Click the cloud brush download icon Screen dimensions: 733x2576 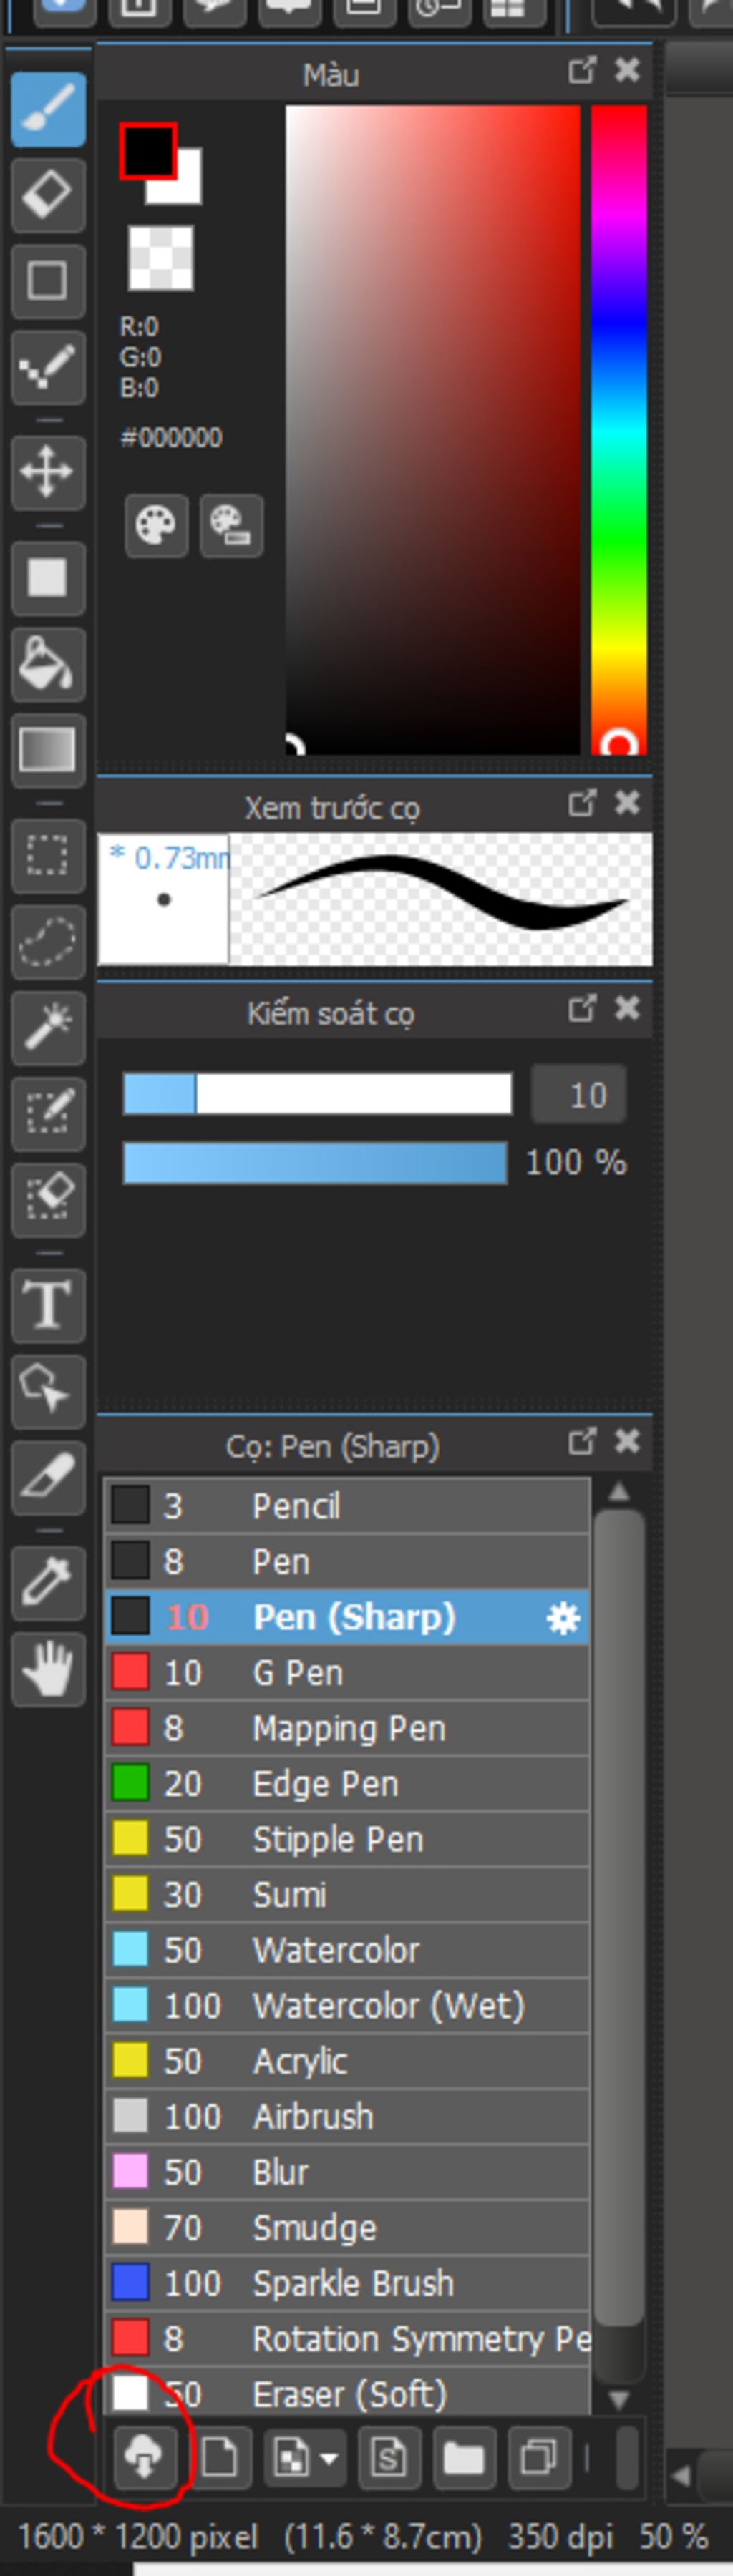[144, 2457]
